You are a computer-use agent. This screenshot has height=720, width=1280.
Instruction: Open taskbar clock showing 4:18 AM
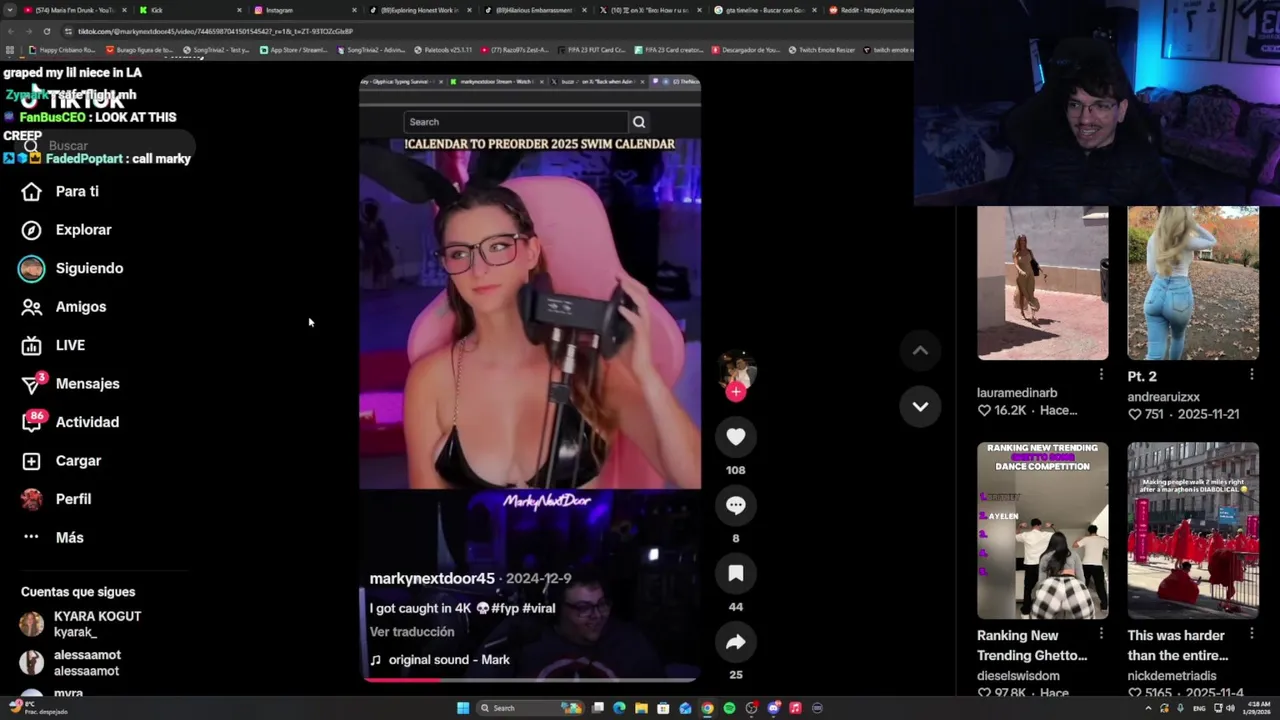pyautogui.click(x=1258, y=708)
